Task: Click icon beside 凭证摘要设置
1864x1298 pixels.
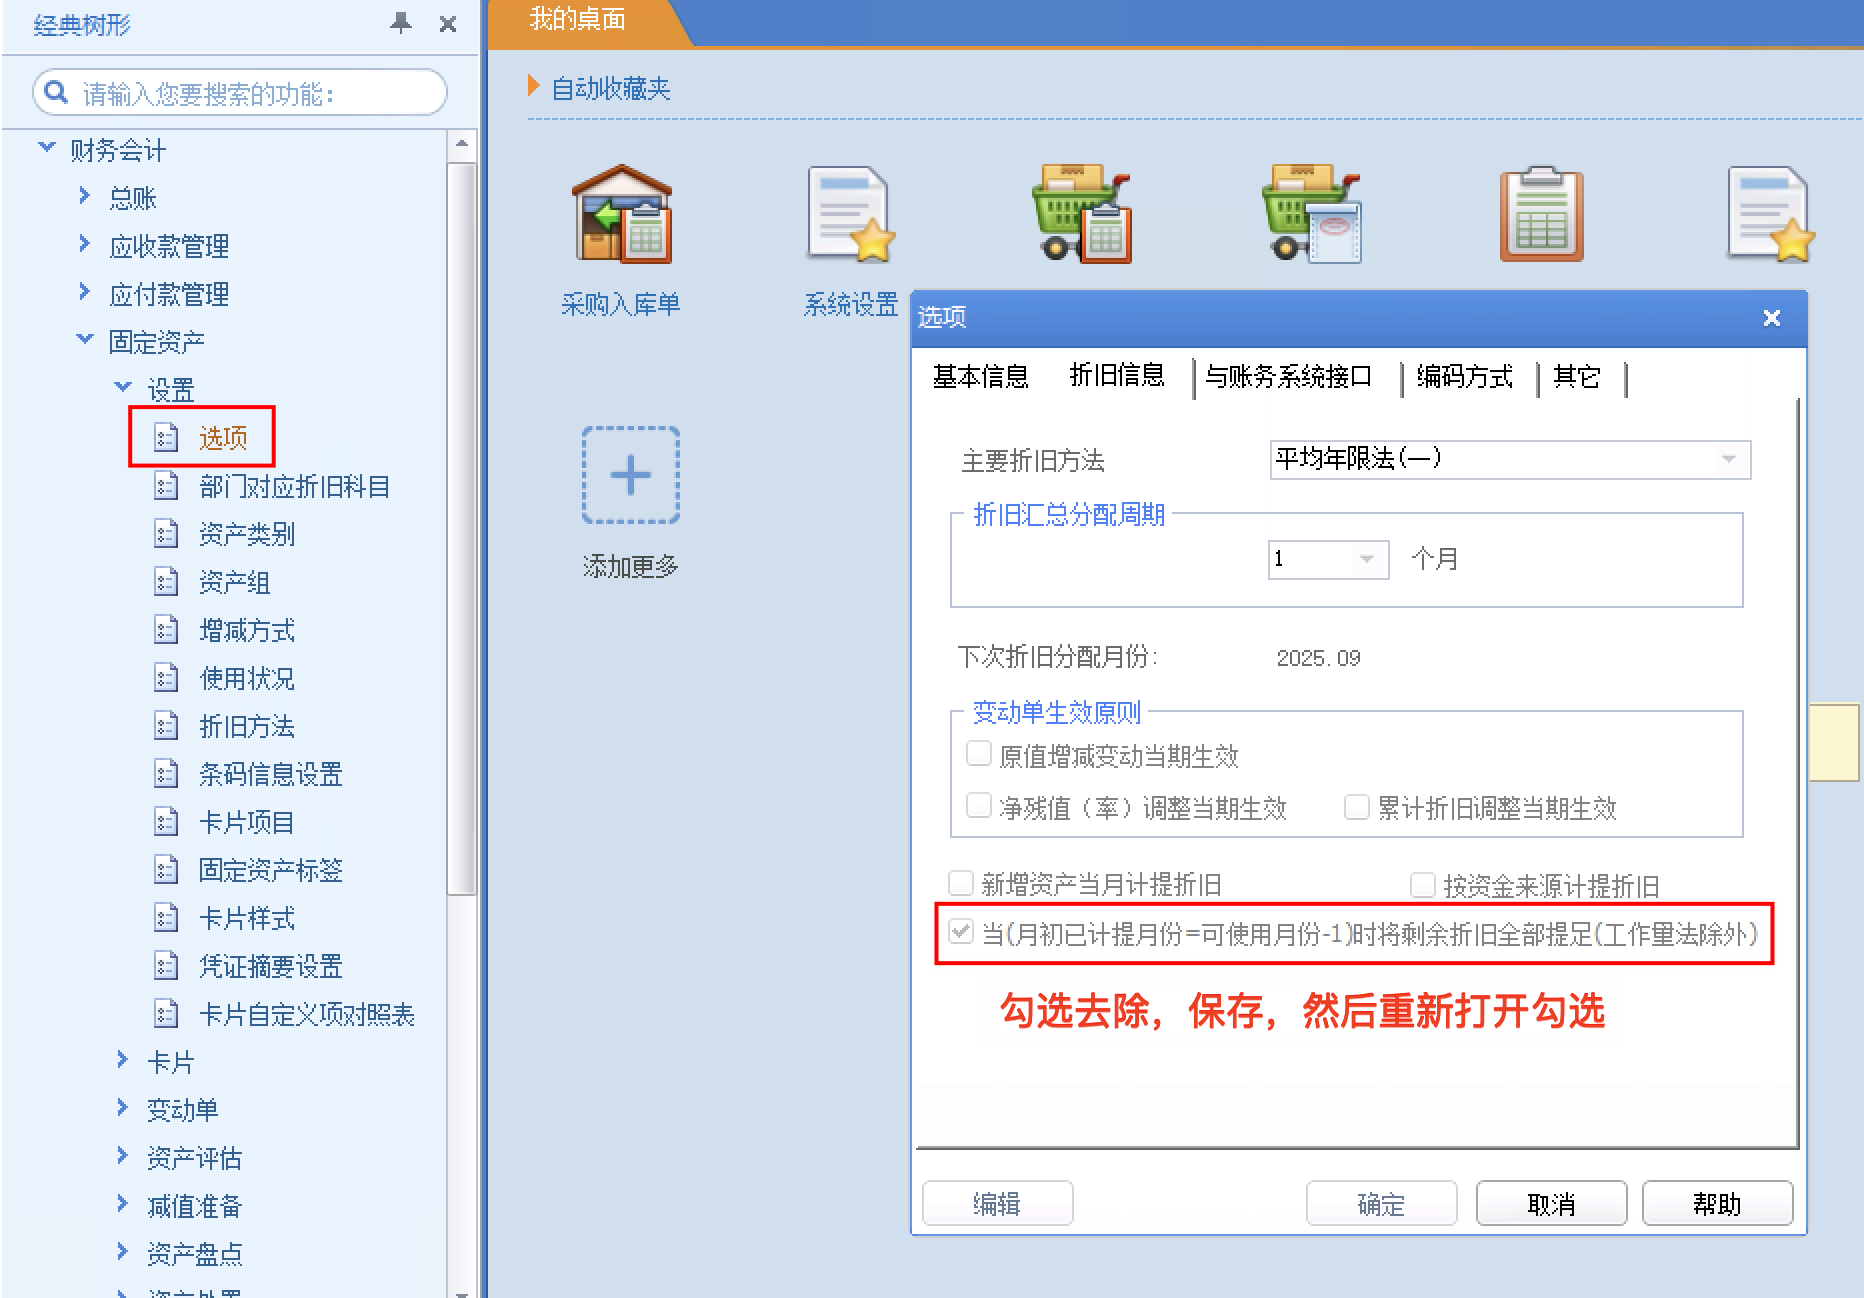Action: coord(166,966)
